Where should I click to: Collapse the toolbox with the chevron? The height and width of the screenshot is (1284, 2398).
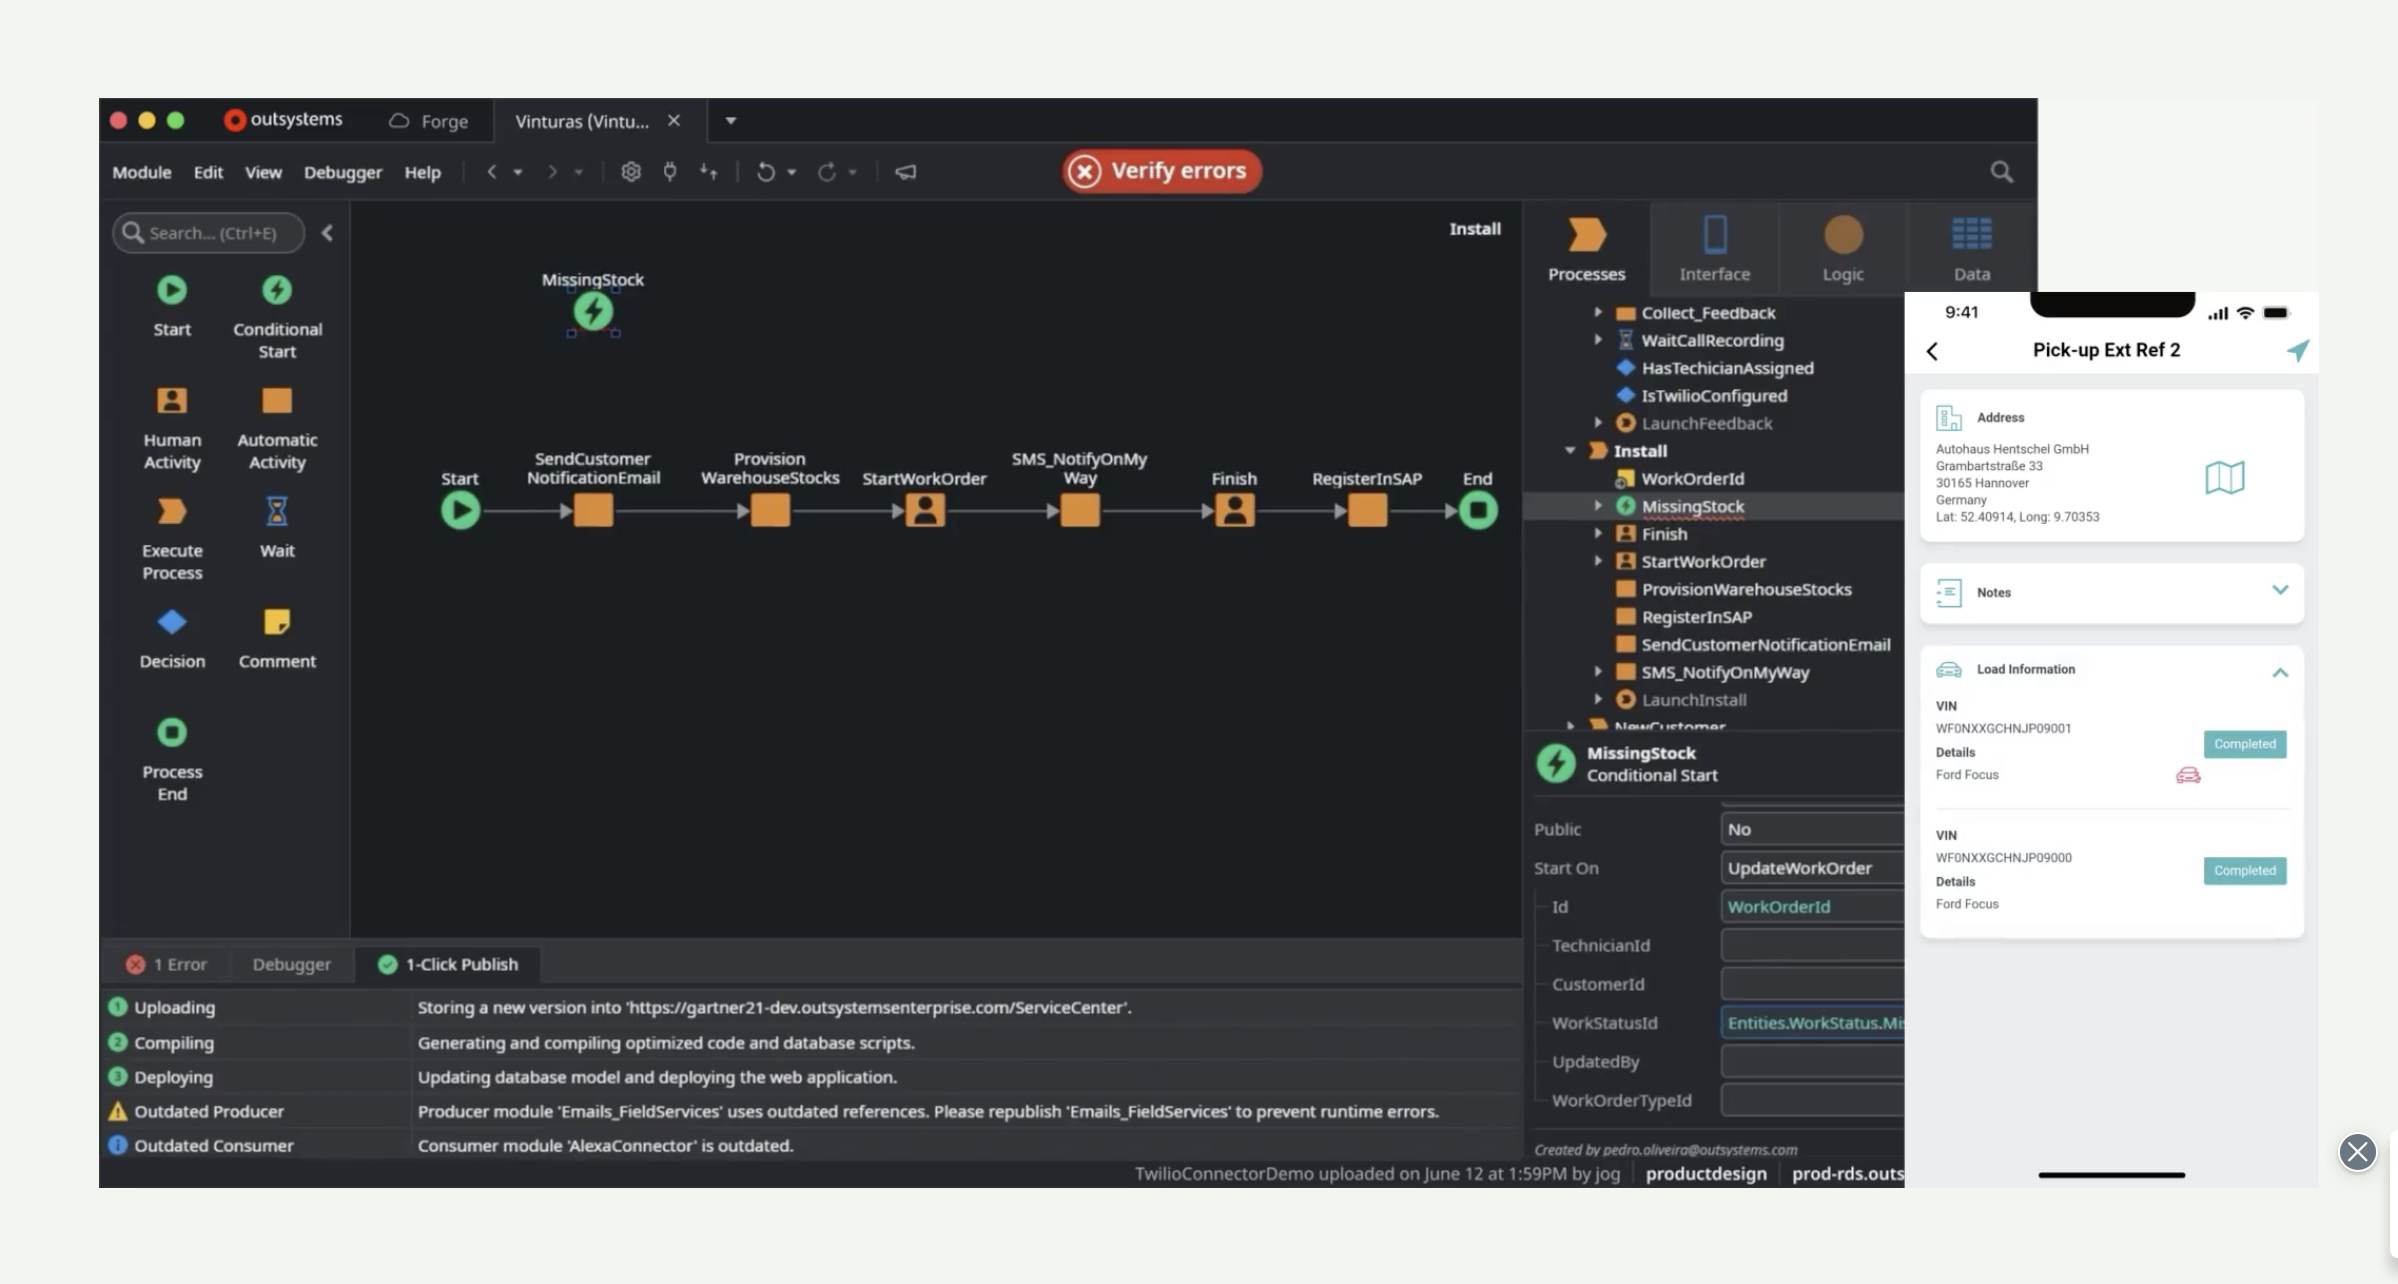327,233
